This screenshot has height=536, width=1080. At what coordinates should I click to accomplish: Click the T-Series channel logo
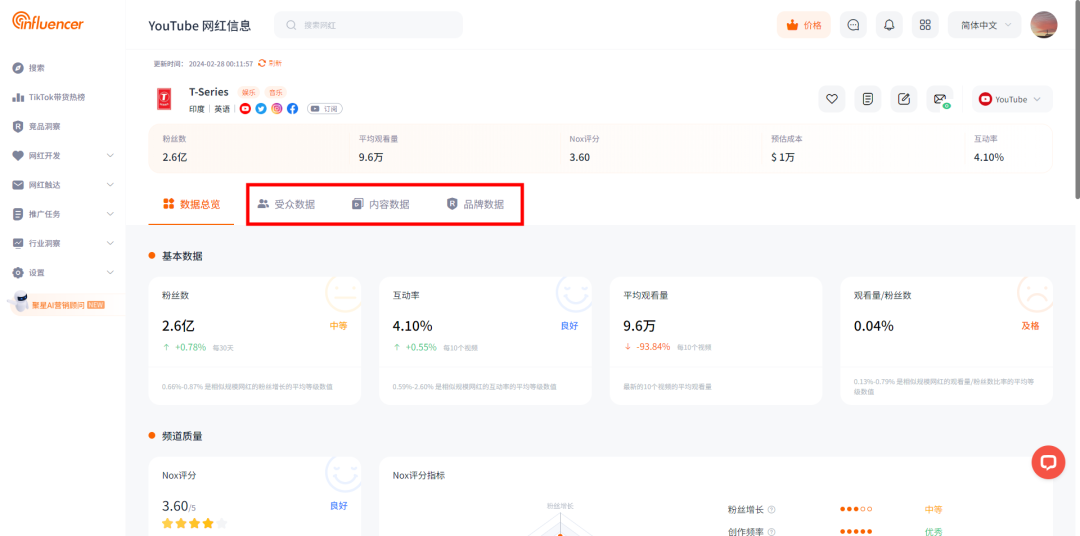tap(165, 99)
